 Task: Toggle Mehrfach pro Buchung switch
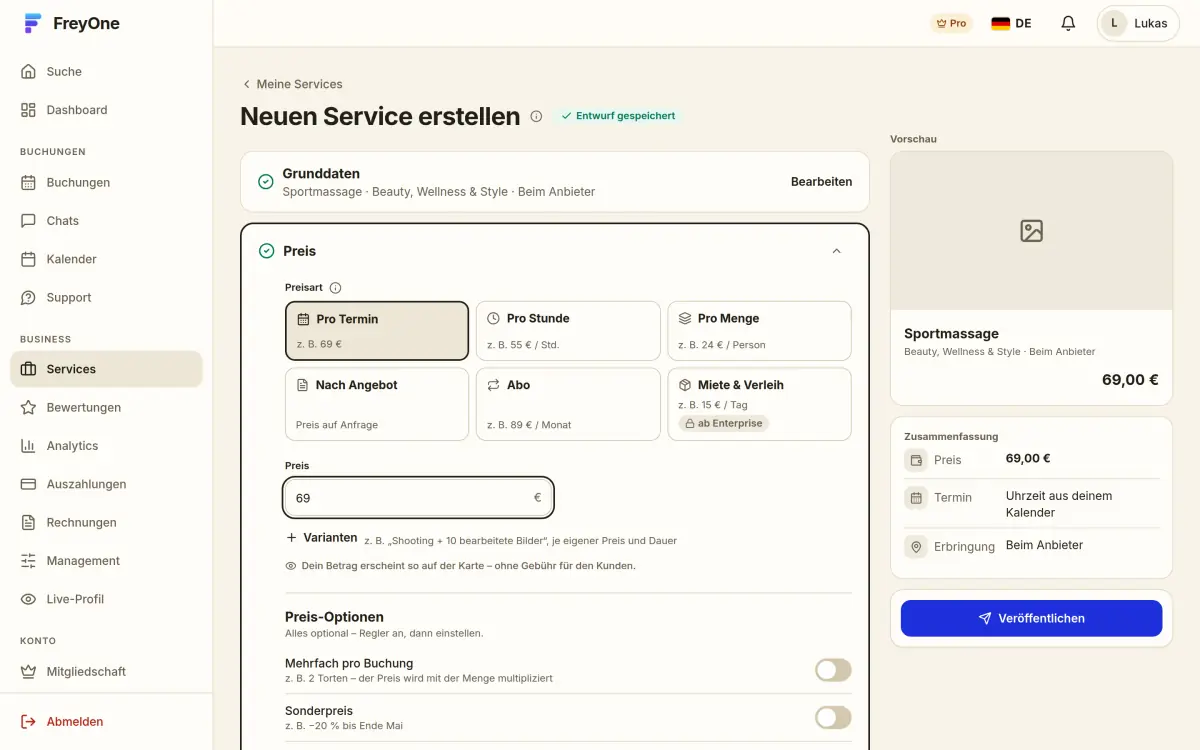tap(833, 670)
